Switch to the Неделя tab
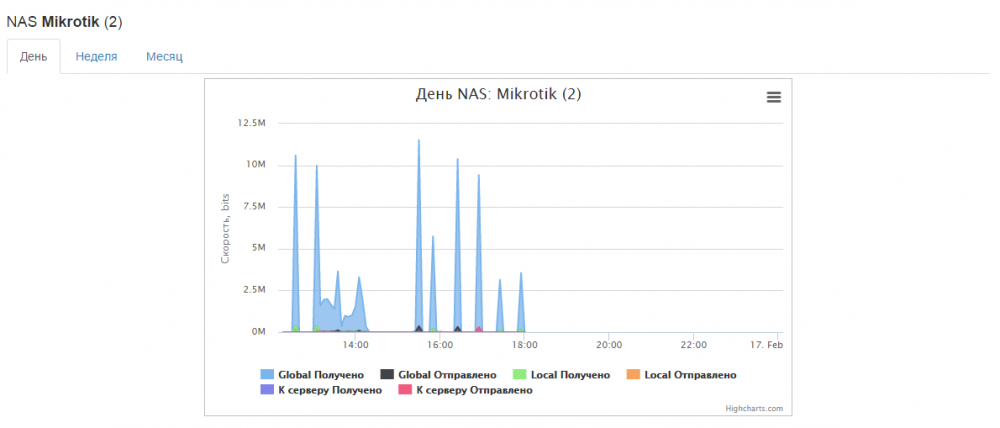 point(96,57)
